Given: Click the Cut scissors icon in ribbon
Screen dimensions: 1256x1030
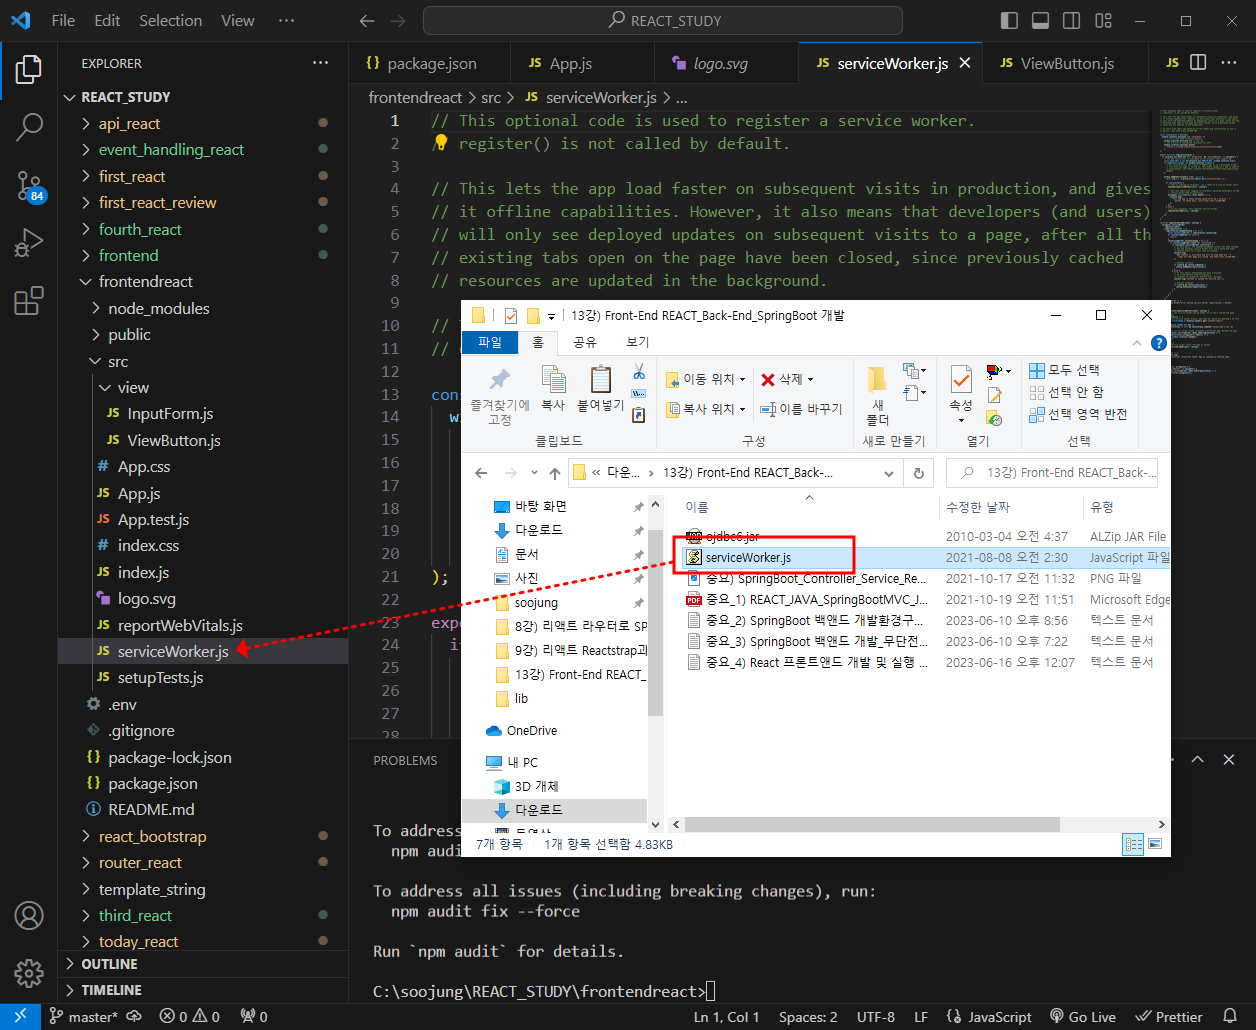Looking at the screenshot, I should click(x=639, y=372).
